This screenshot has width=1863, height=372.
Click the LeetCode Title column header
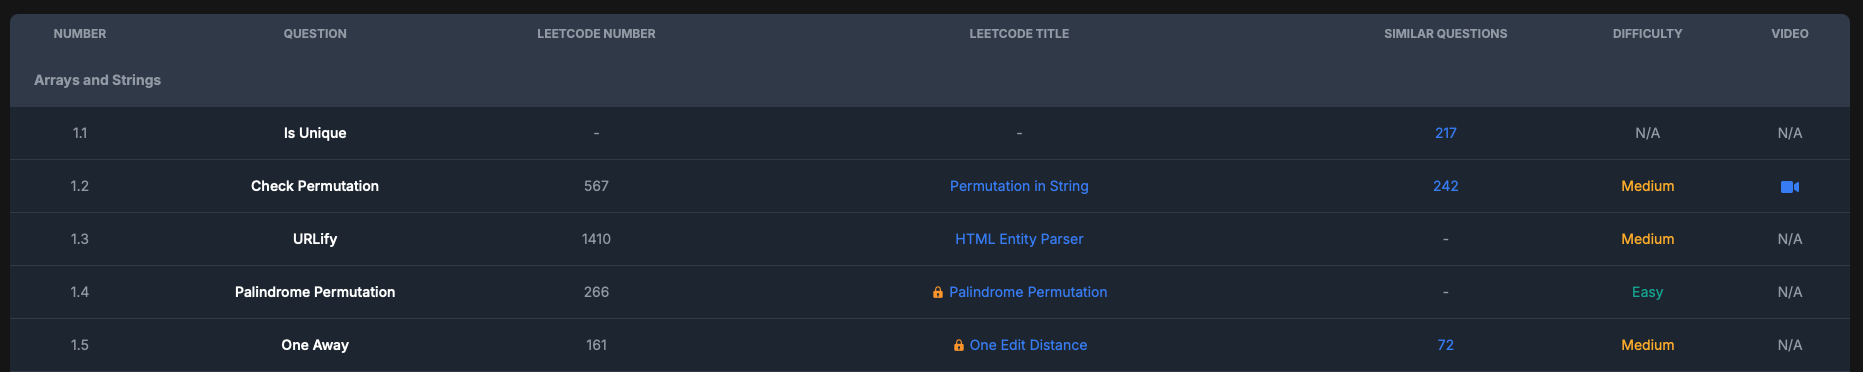(x=1019, y=34)
